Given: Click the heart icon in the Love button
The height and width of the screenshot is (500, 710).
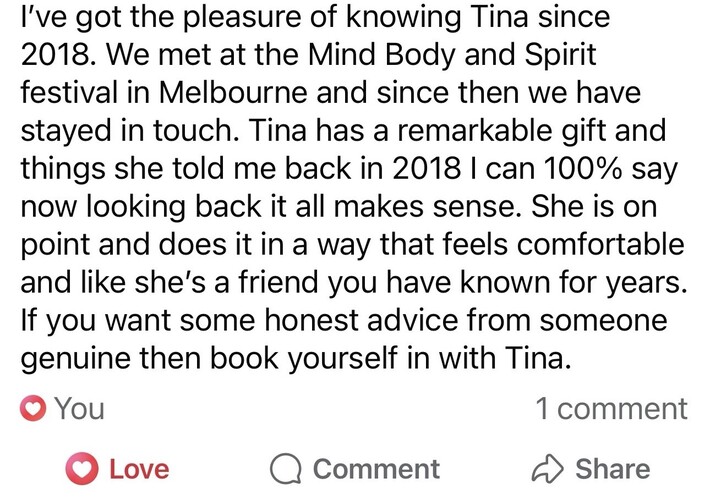Looking at the screenshot, I should (x=83, y=469).
